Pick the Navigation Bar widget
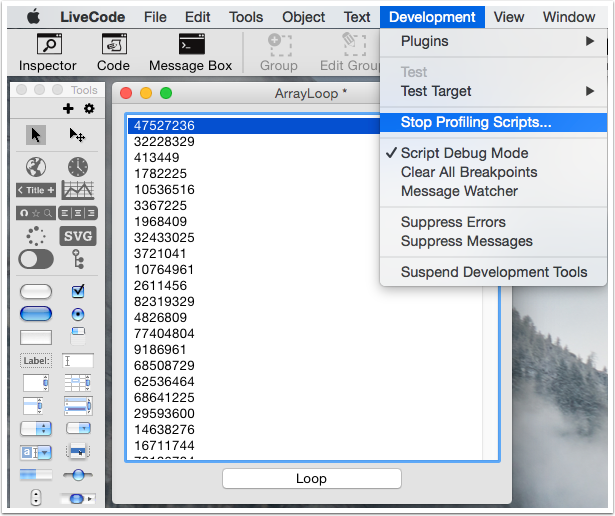Viewport: 615px width, 516px height. pos(36,213)
